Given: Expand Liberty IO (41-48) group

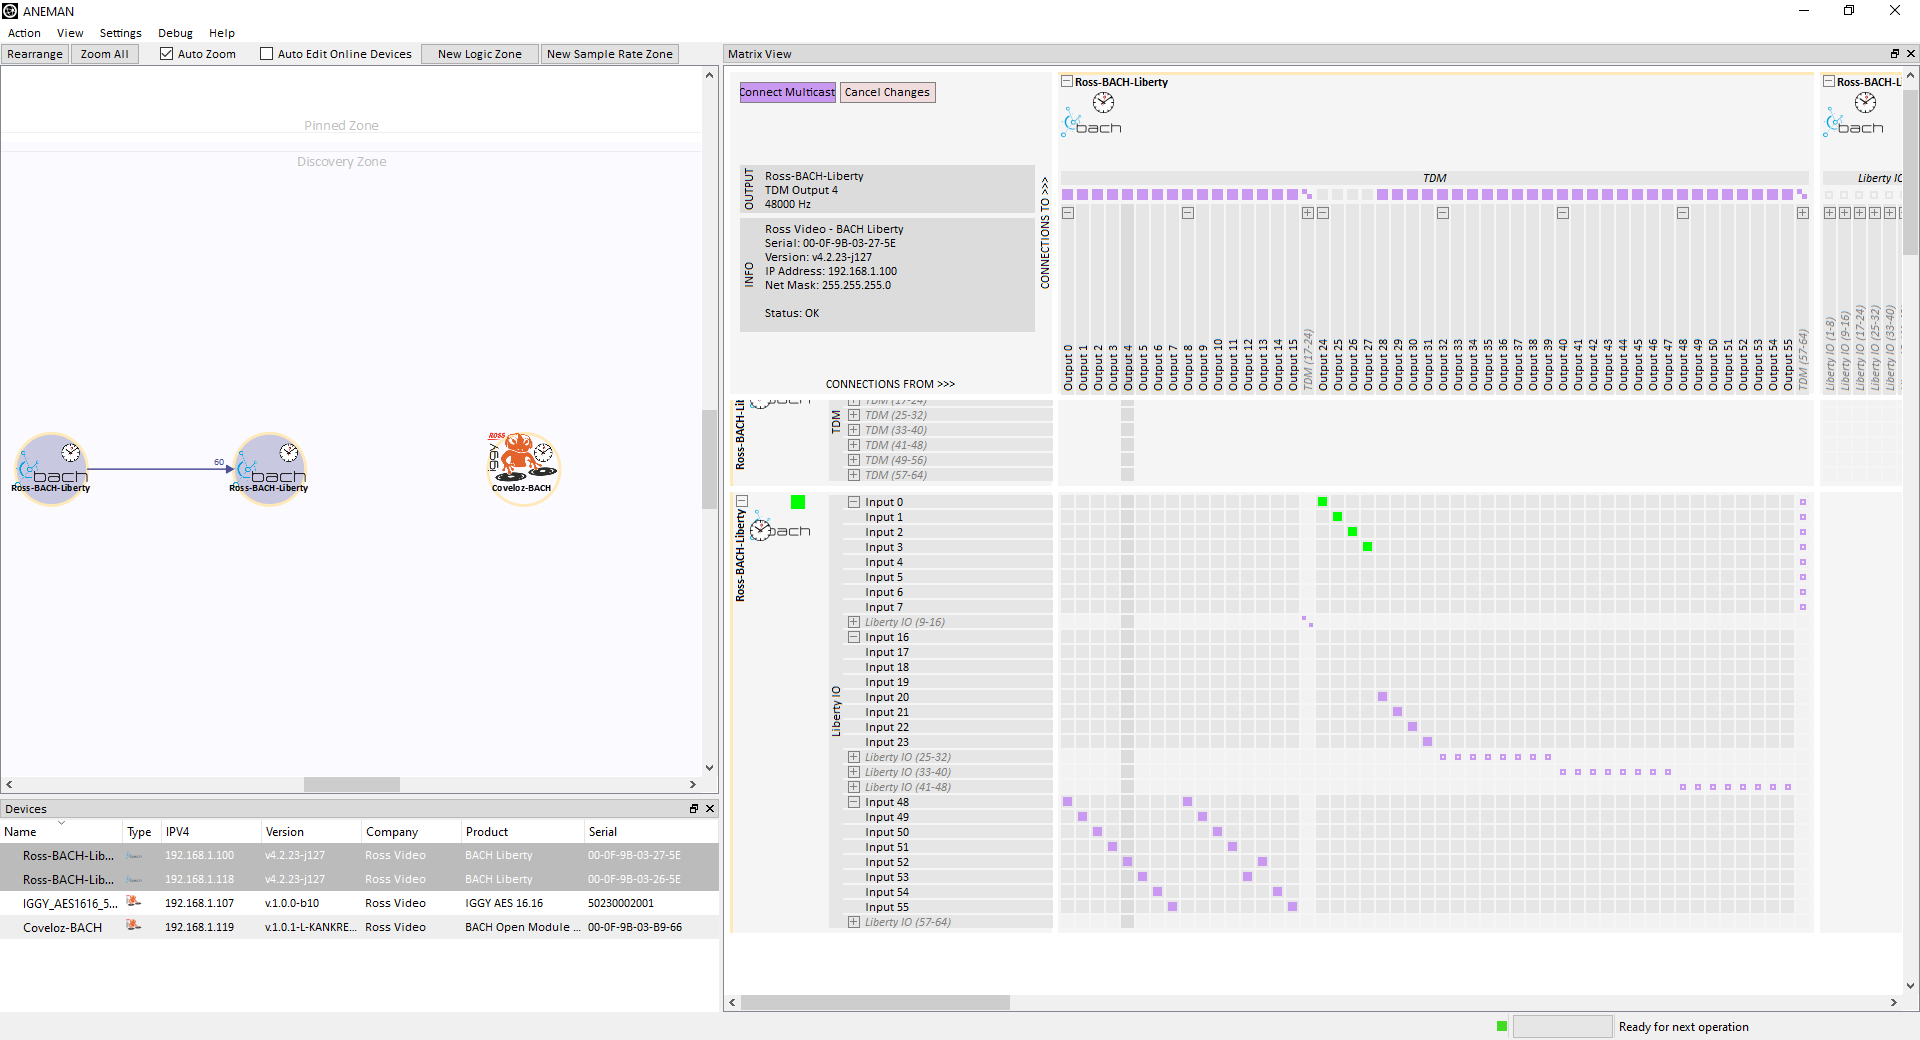Looking at the screenshot, I should (x=854, y=787).
